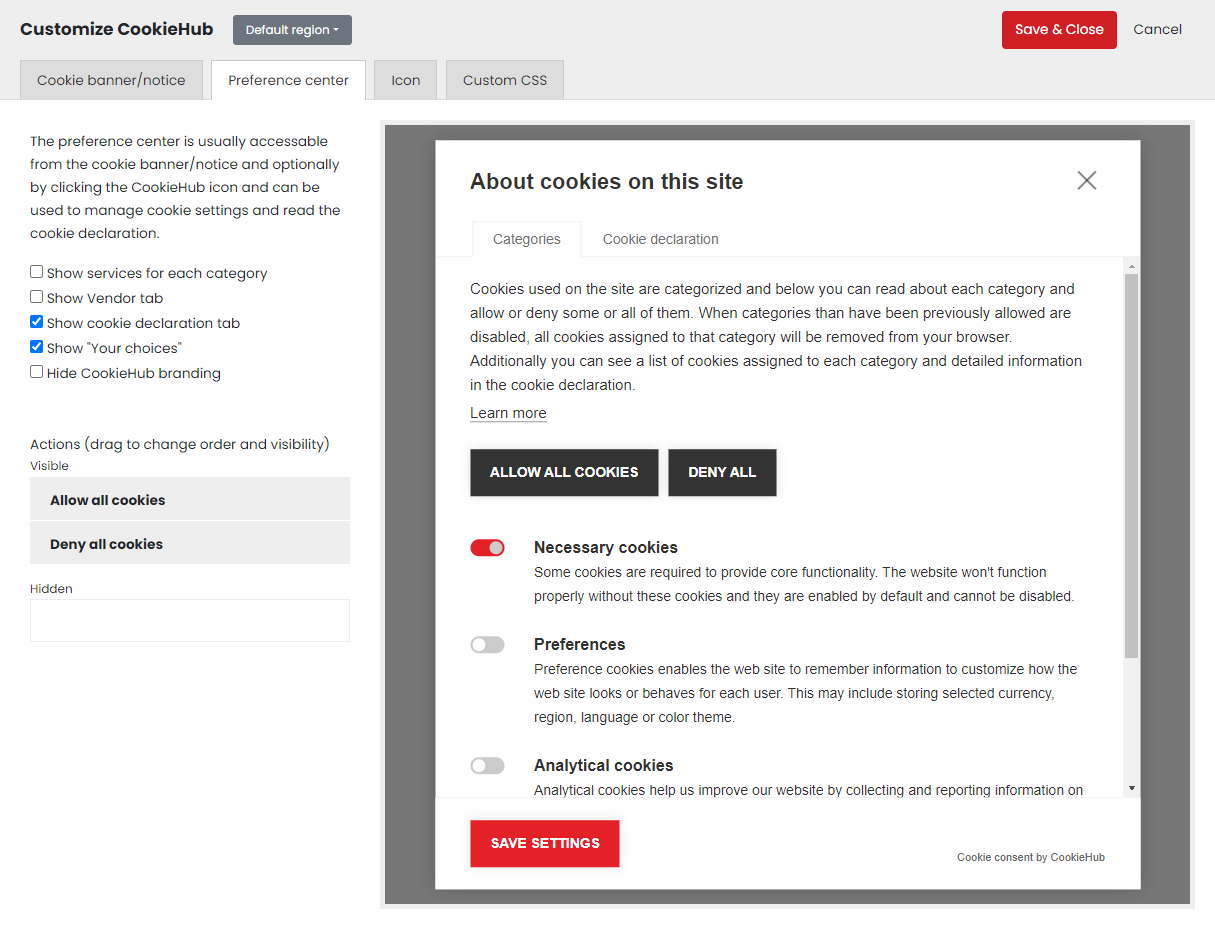Click SAVE SETTINGS in the preview
The height and width of the screenshot is (929, 1215).
tap(544, 843)
